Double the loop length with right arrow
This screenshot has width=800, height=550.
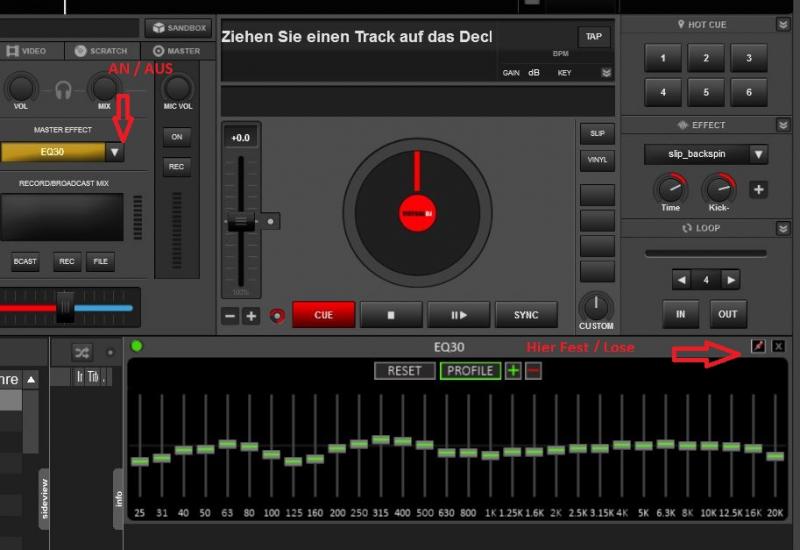731,280
